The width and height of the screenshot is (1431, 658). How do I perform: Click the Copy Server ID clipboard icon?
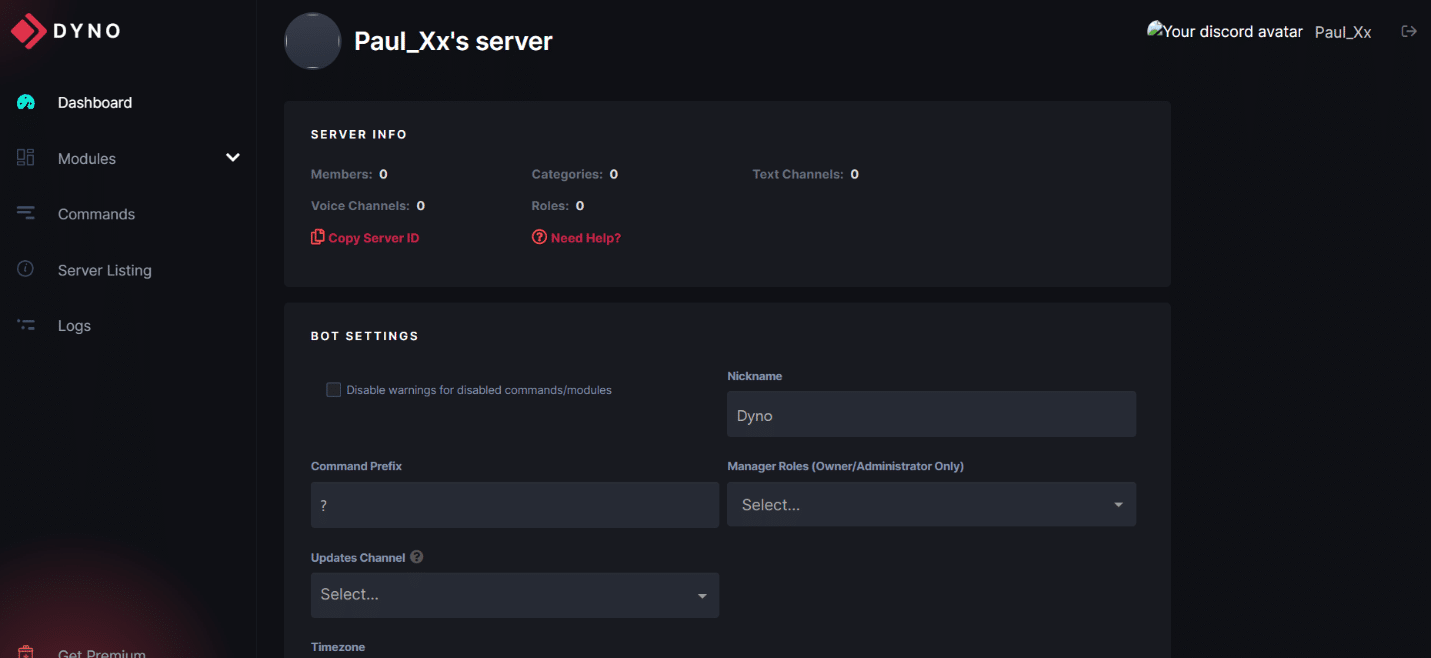318,237
